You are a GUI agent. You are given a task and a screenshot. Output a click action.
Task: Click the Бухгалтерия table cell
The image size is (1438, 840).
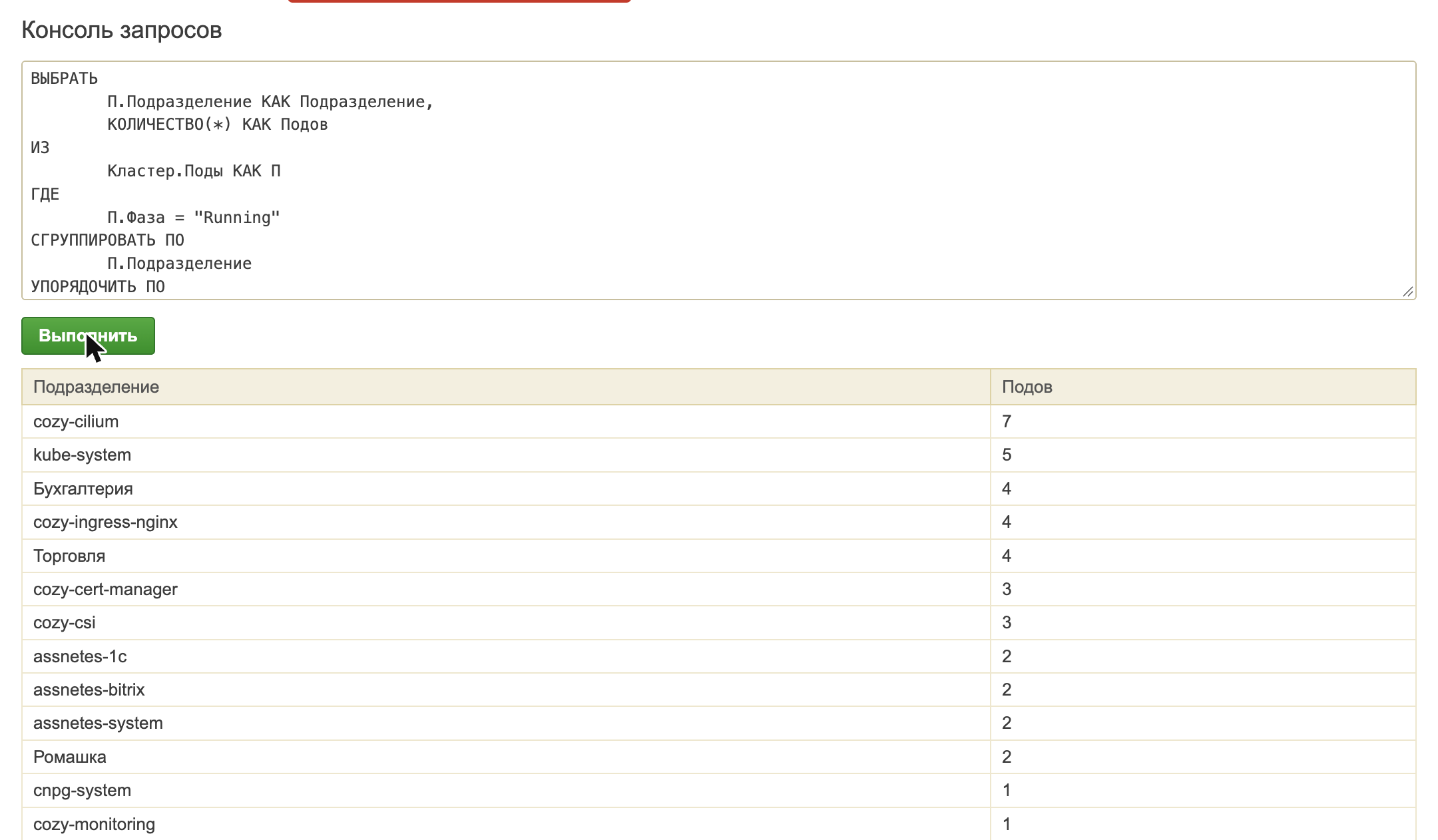tap(506, 489)
